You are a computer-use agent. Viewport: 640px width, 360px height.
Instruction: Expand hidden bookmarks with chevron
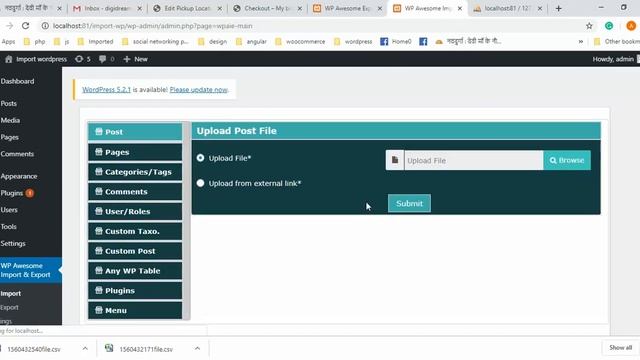click(x=580, y=42)
